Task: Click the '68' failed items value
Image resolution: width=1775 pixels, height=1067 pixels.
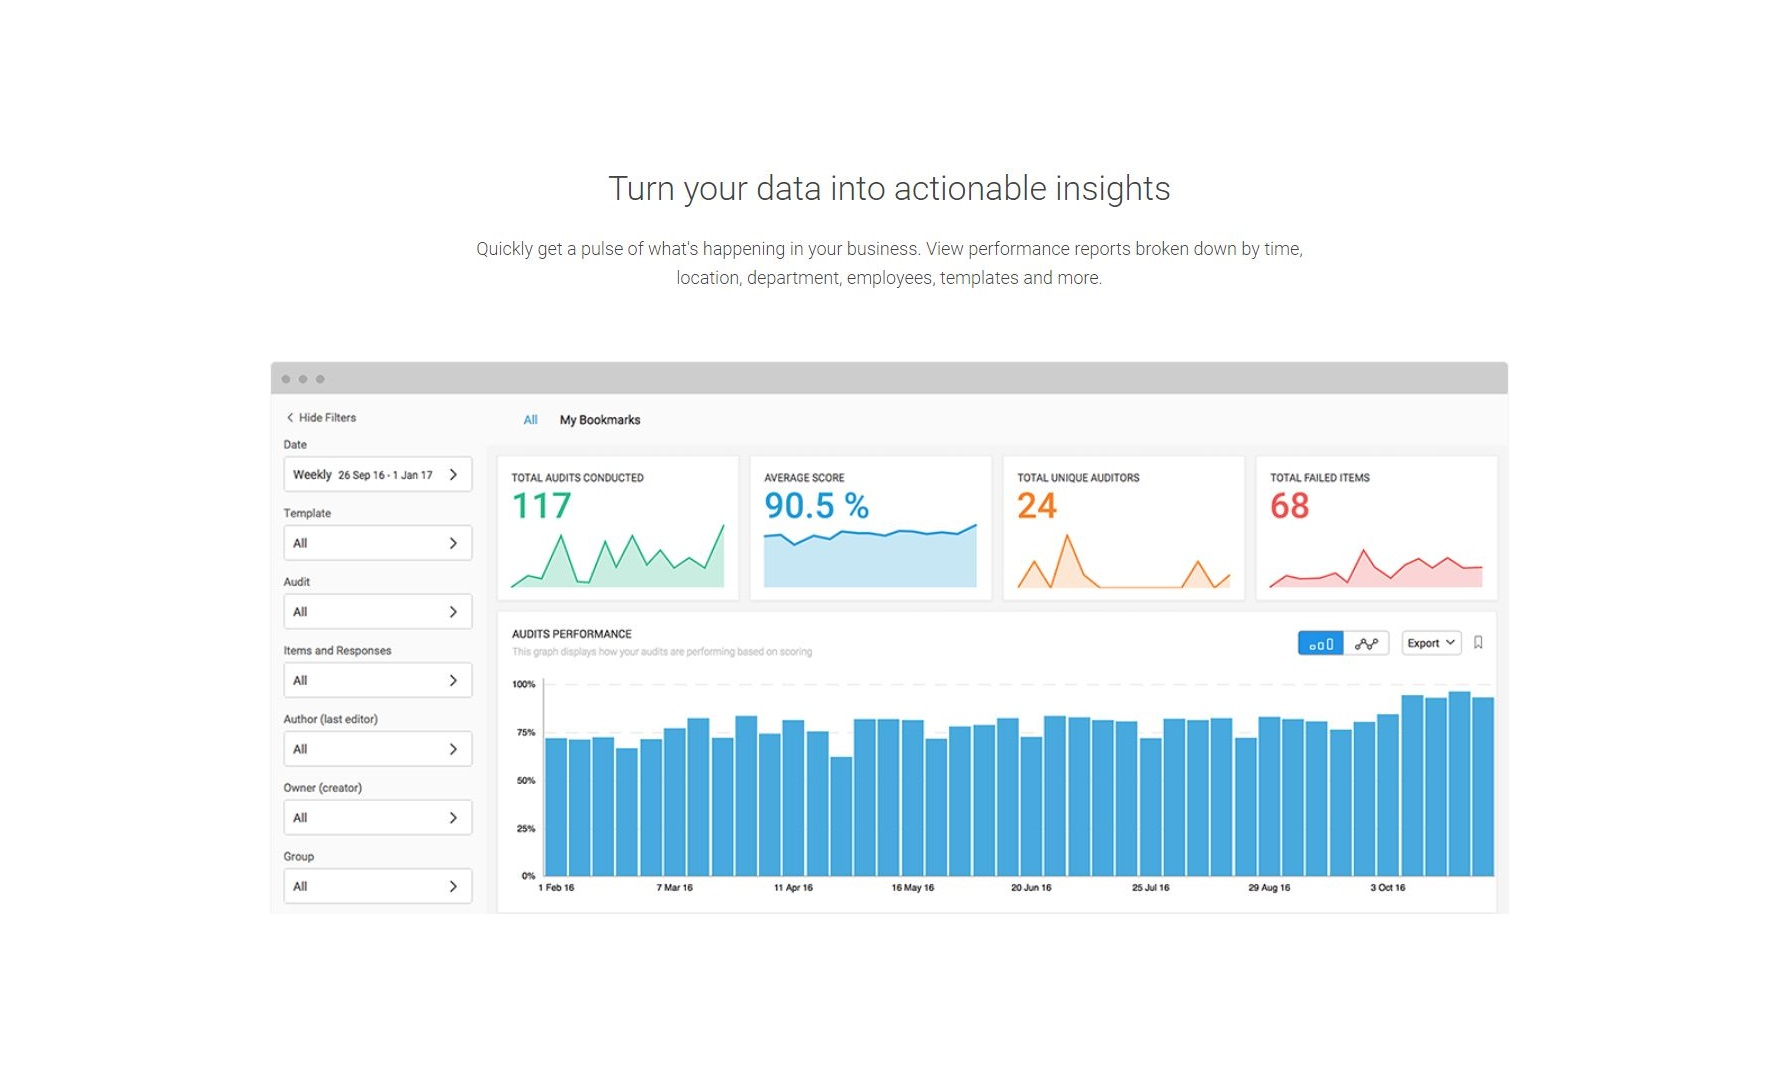Action: [x=1289, y=506]
